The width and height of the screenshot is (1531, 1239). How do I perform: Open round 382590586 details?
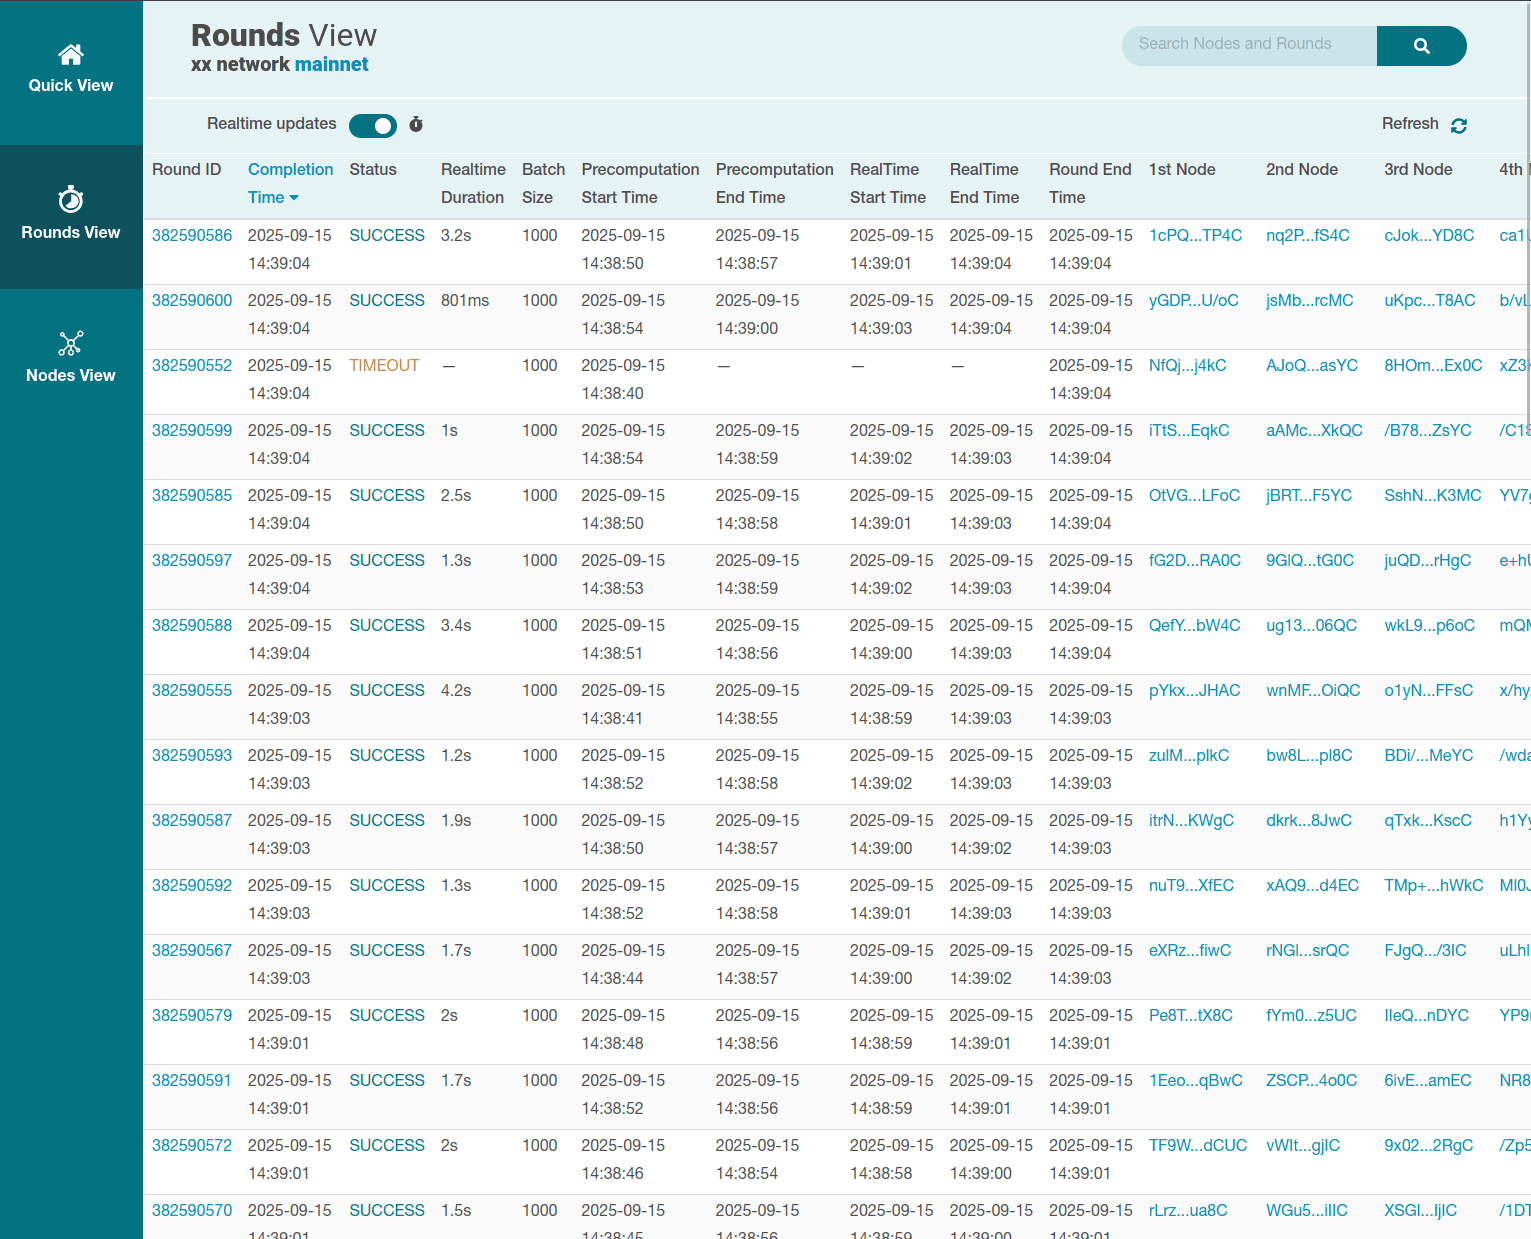(x=192, y=236)
